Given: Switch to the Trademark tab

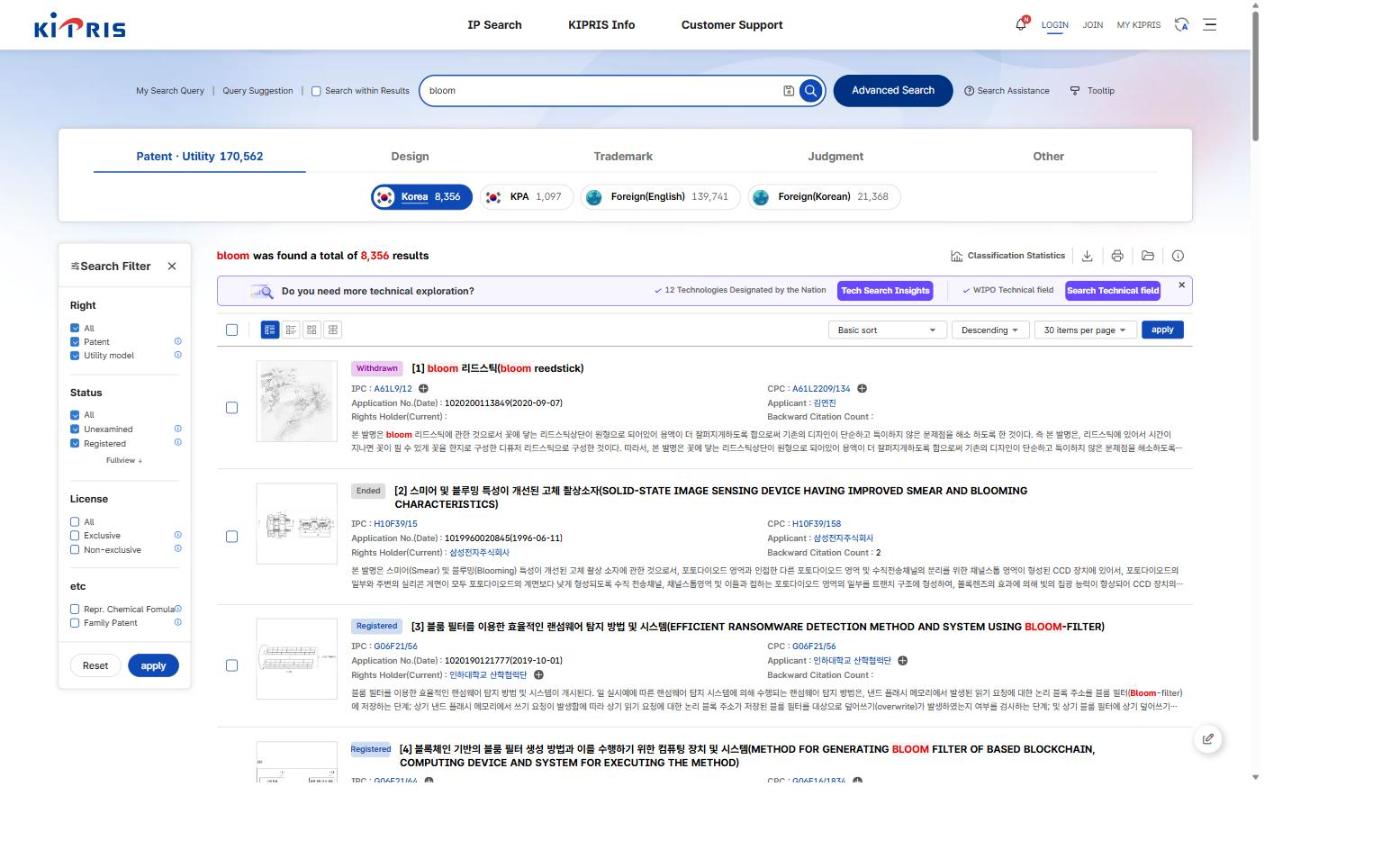Looking at the screenshot, I should [x=623, y=156].
